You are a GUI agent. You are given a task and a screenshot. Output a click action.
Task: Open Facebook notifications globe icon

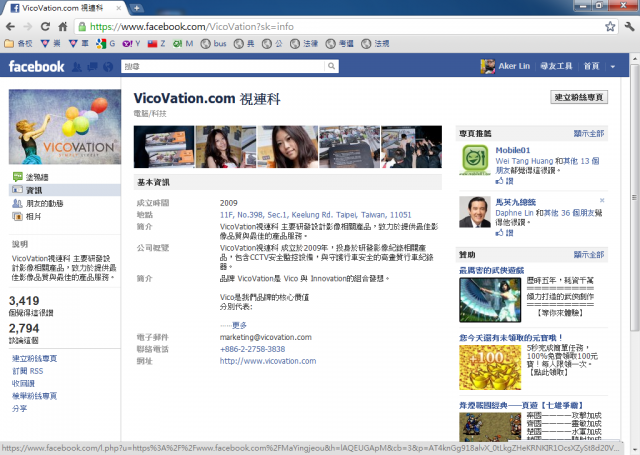click(x=108, y=67)
